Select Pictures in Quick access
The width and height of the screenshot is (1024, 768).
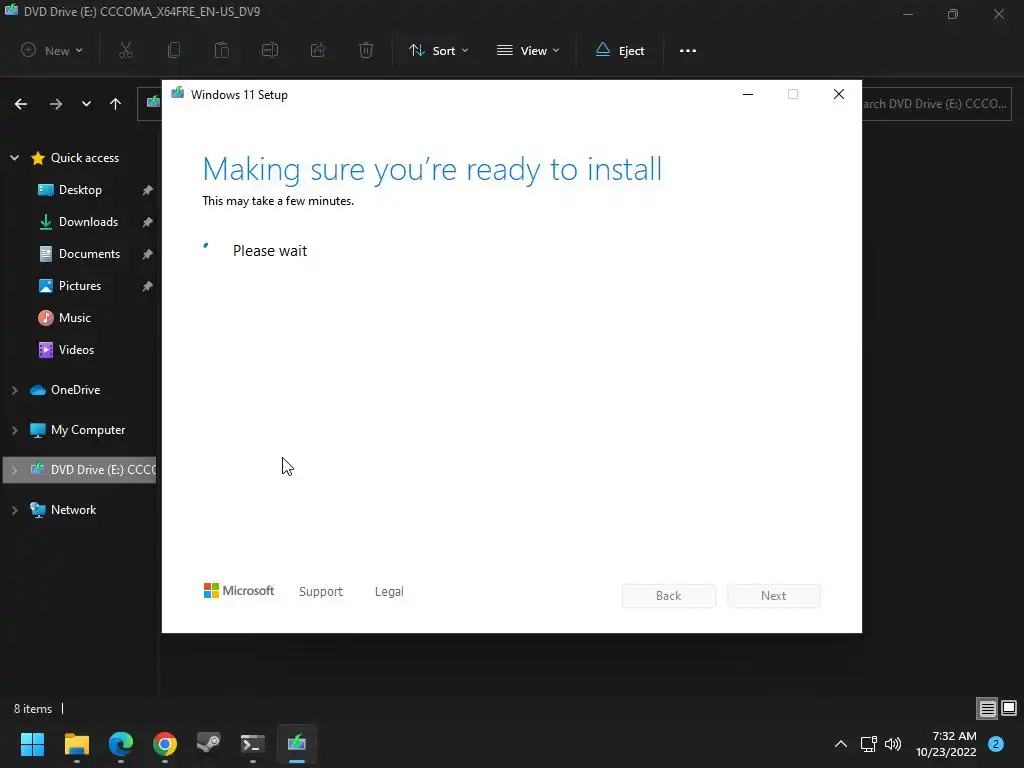[x=80, y=286]
